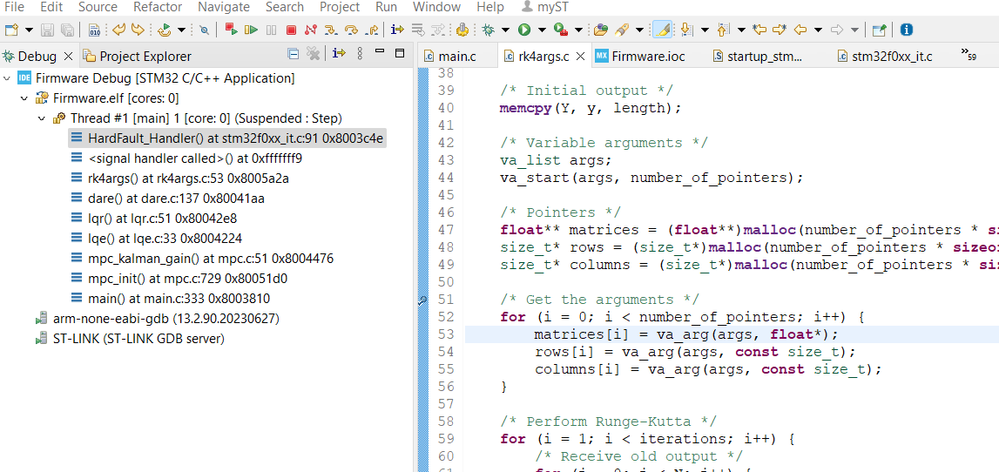Viewport: 999px width, 472px height.
Task: Click the Step Return icon
Action: 371,29
